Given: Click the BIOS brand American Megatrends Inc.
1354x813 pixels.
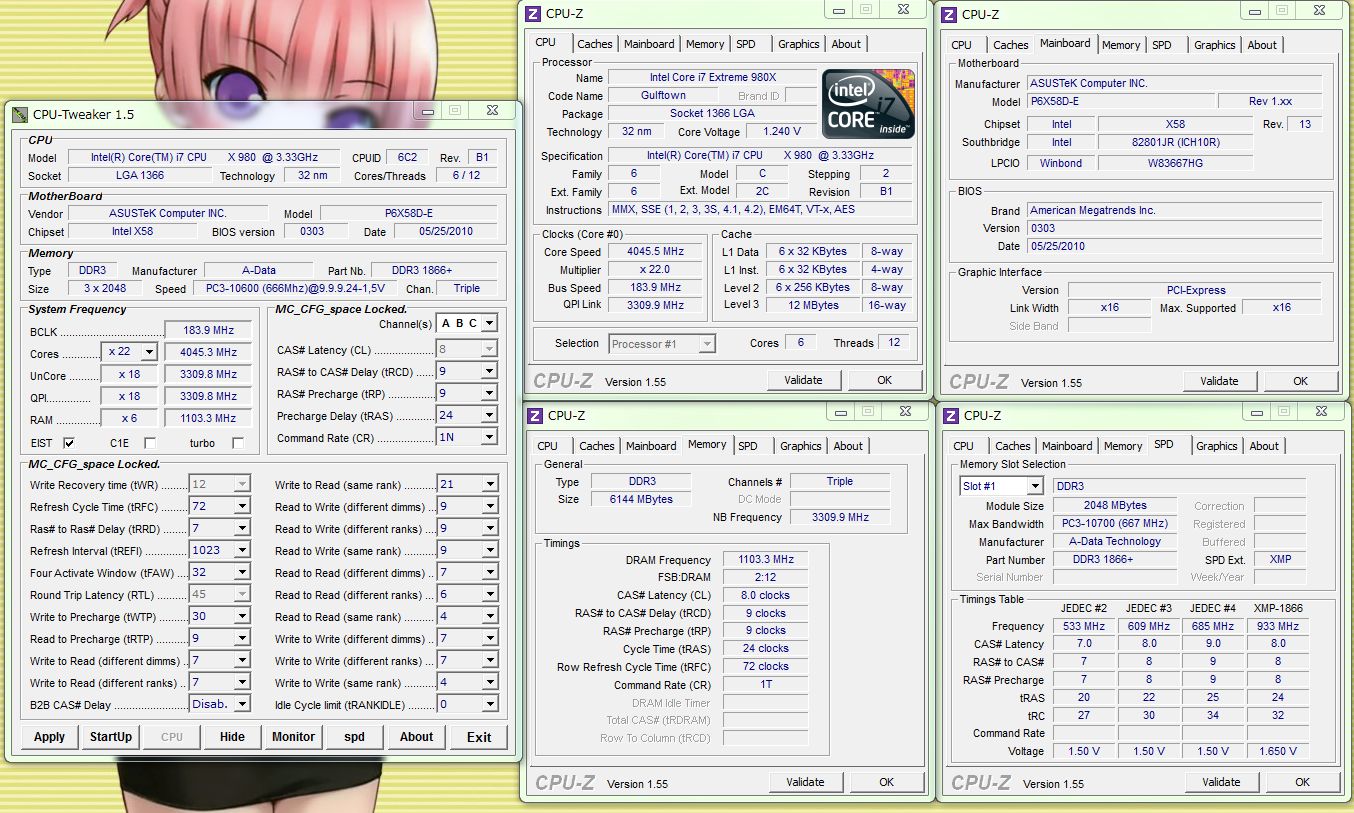Looking at the screenshot, I should pyautogui.click(x=1175, y=211).
